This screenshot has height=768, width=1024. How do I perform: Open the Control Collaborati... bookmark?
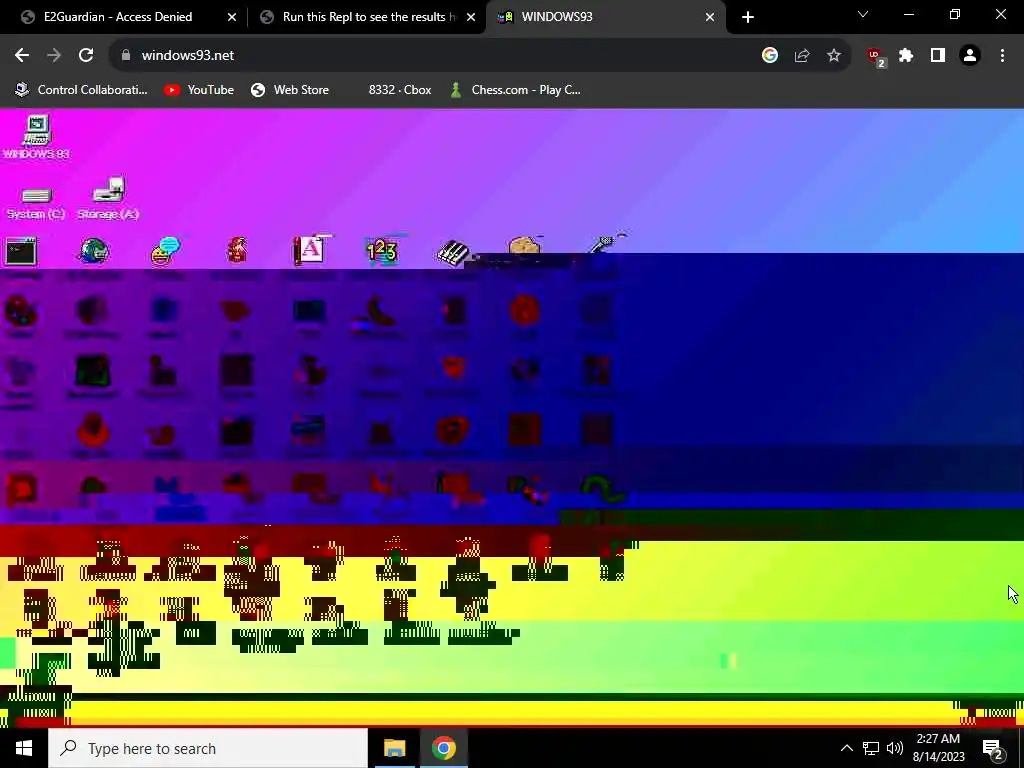pos(82,90)
